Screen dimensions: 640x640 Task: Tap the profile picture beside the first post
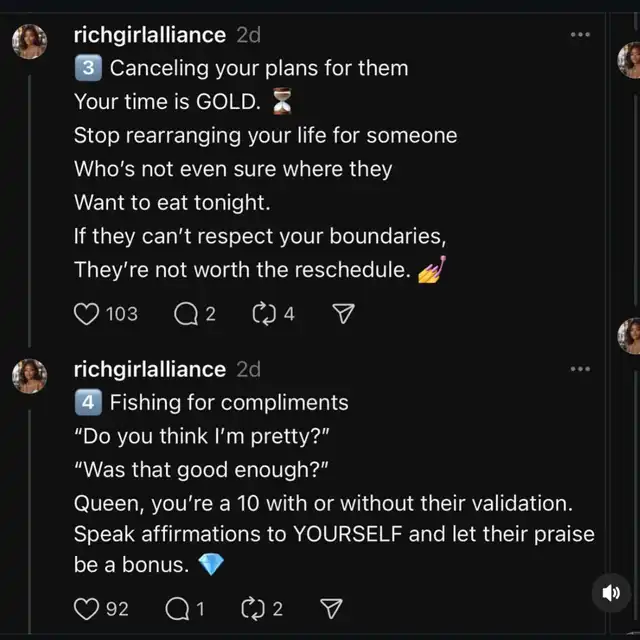tap(29, 42)
